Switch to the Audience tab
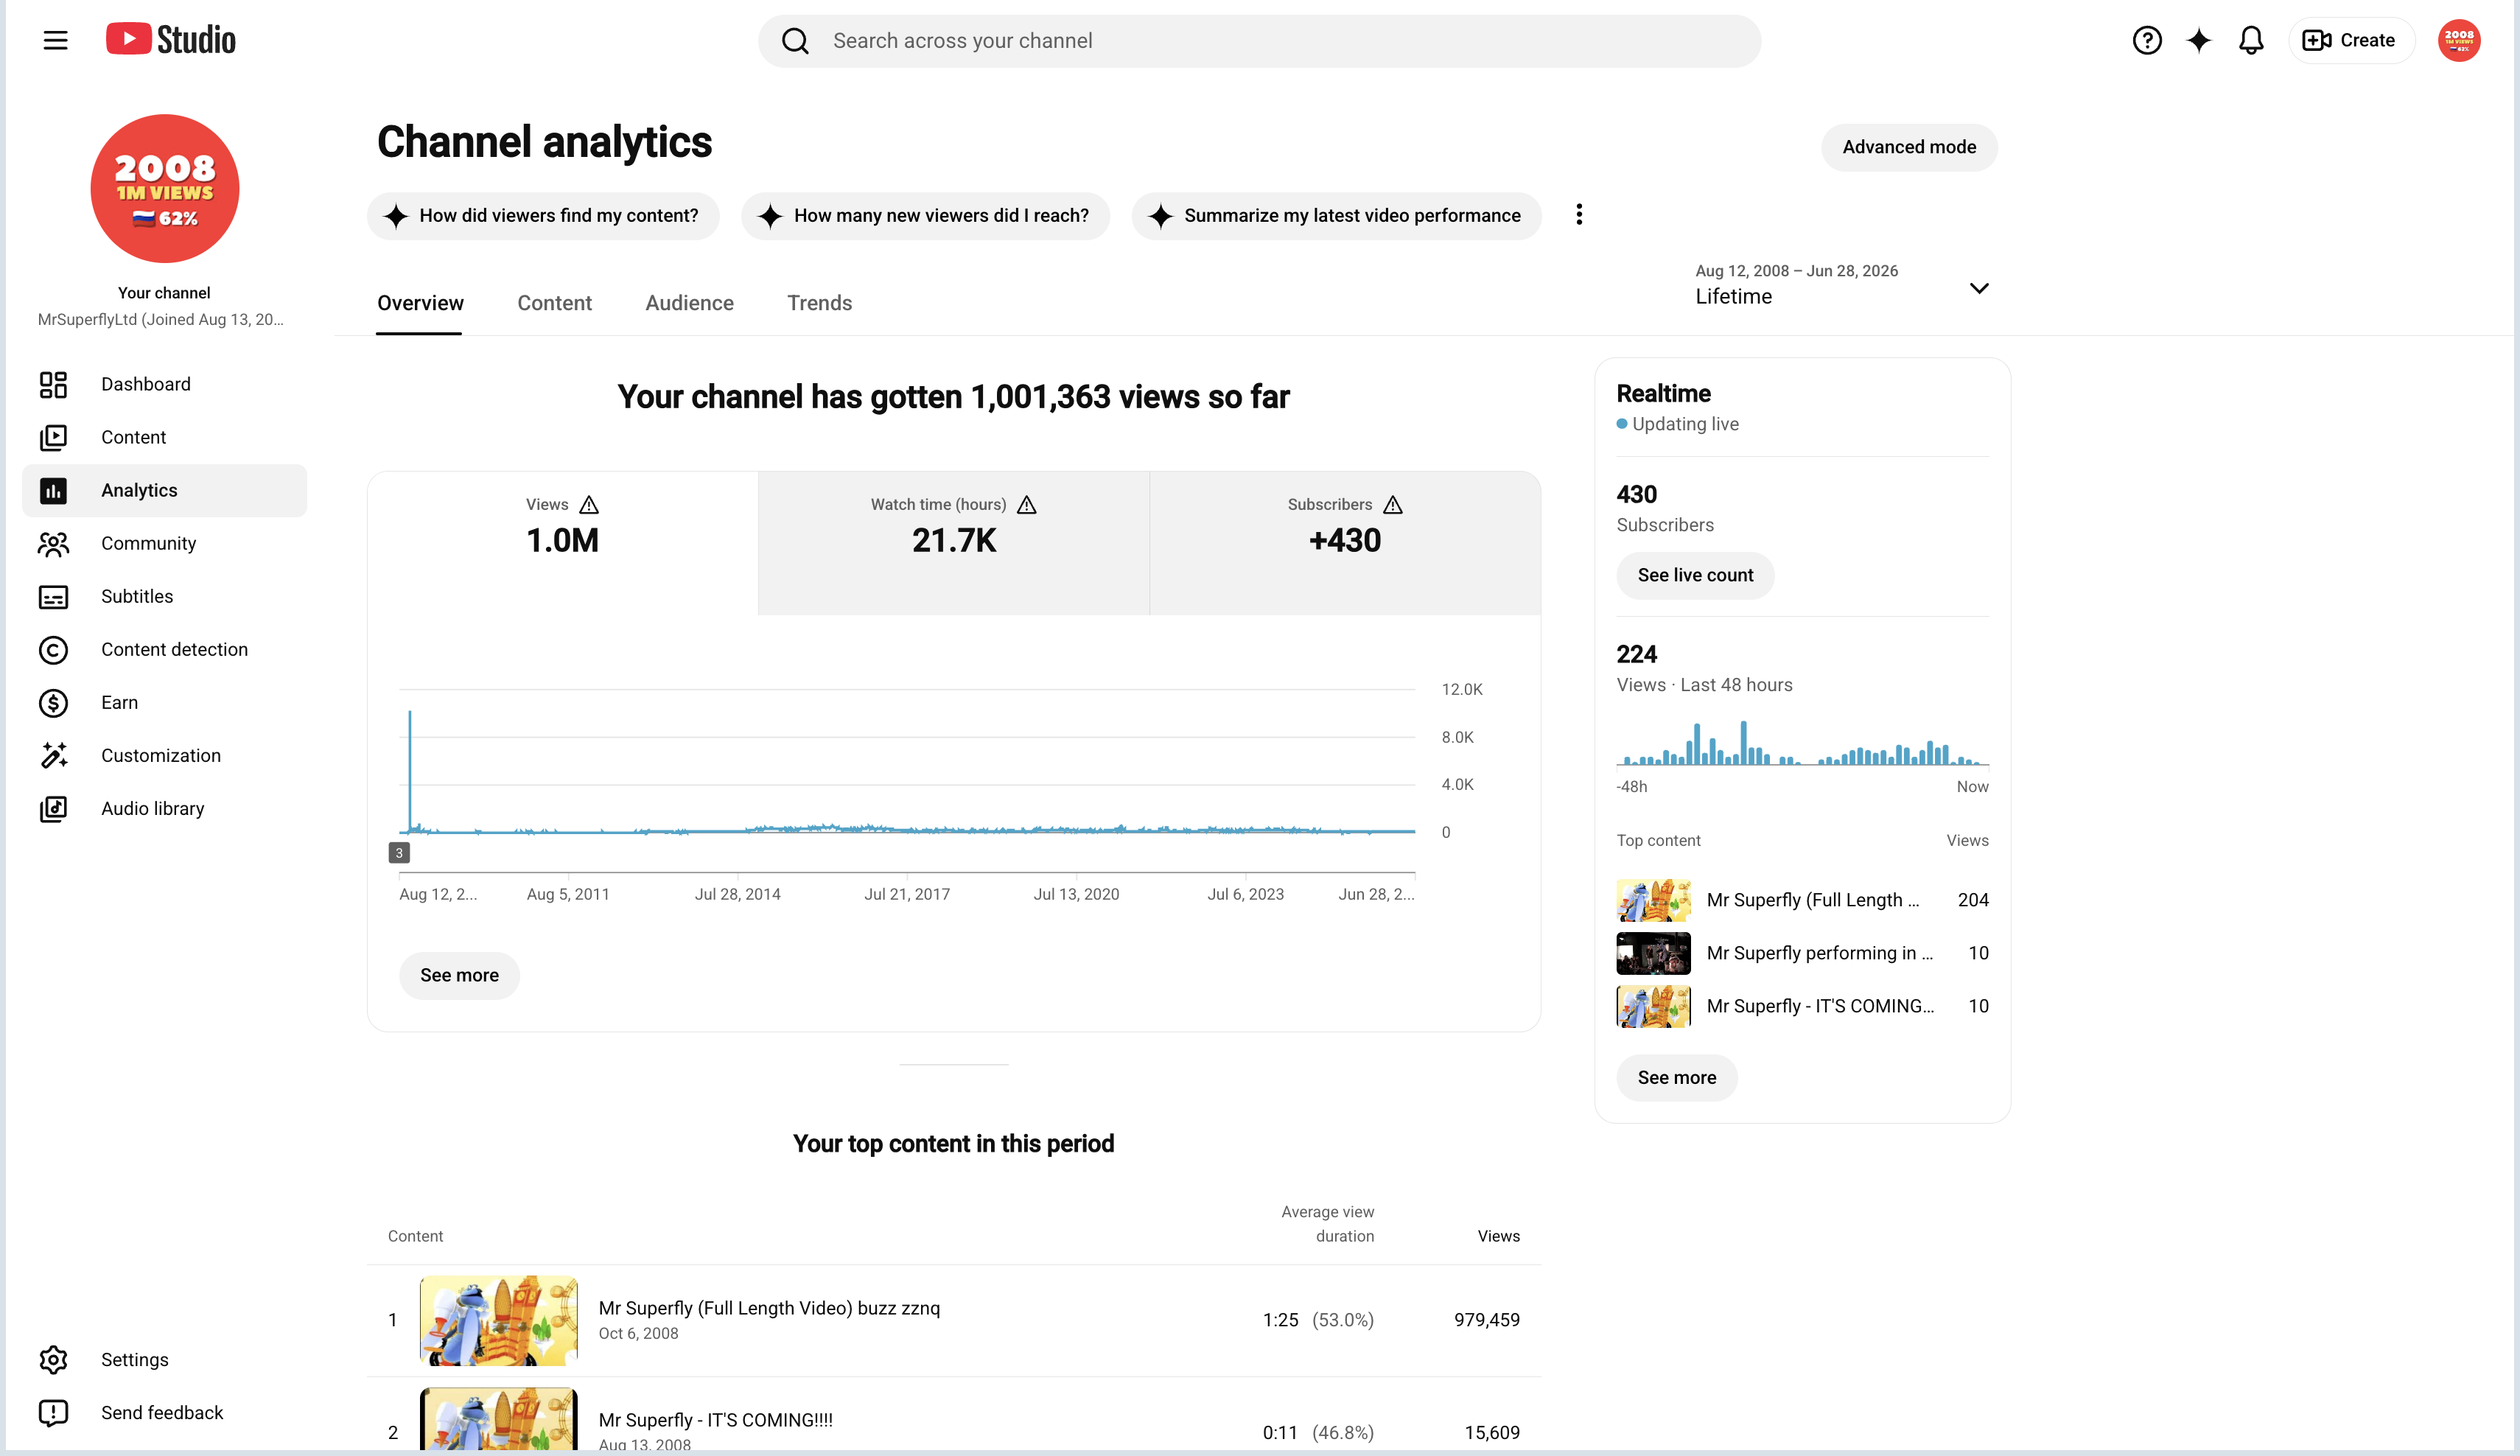This screenshot has height=1456, width=2520. [689, 303]
